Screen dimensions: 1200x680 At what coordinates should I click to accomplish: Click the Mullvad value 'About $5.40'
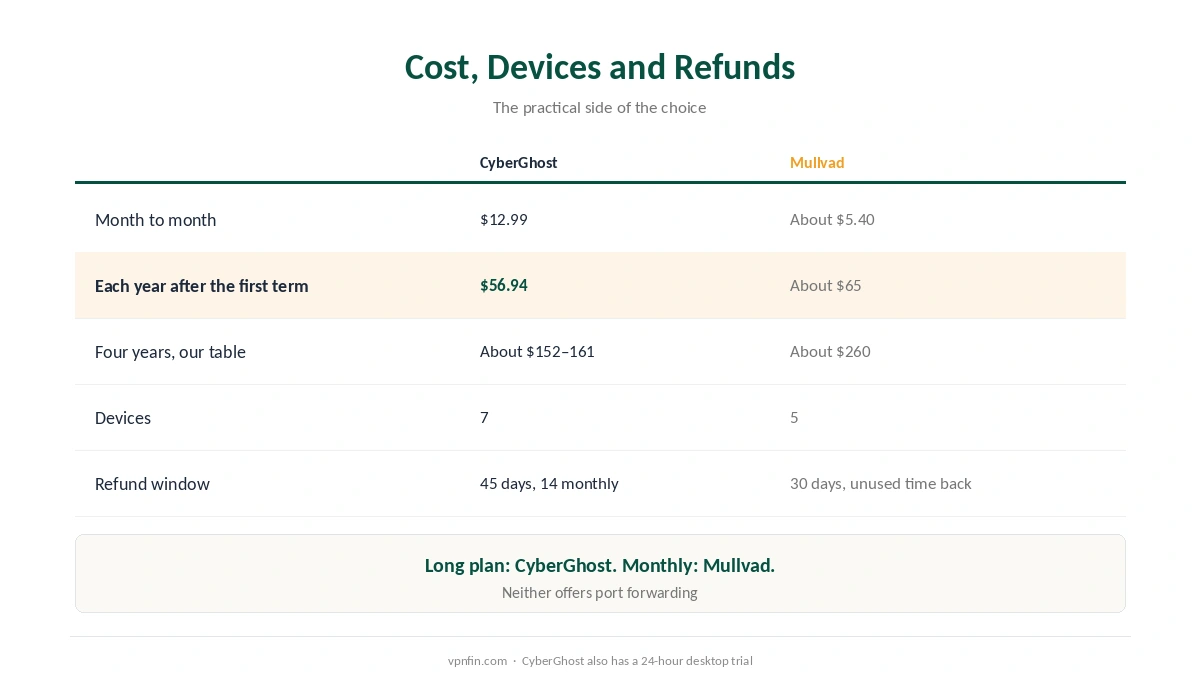click(x=832, y=220)
